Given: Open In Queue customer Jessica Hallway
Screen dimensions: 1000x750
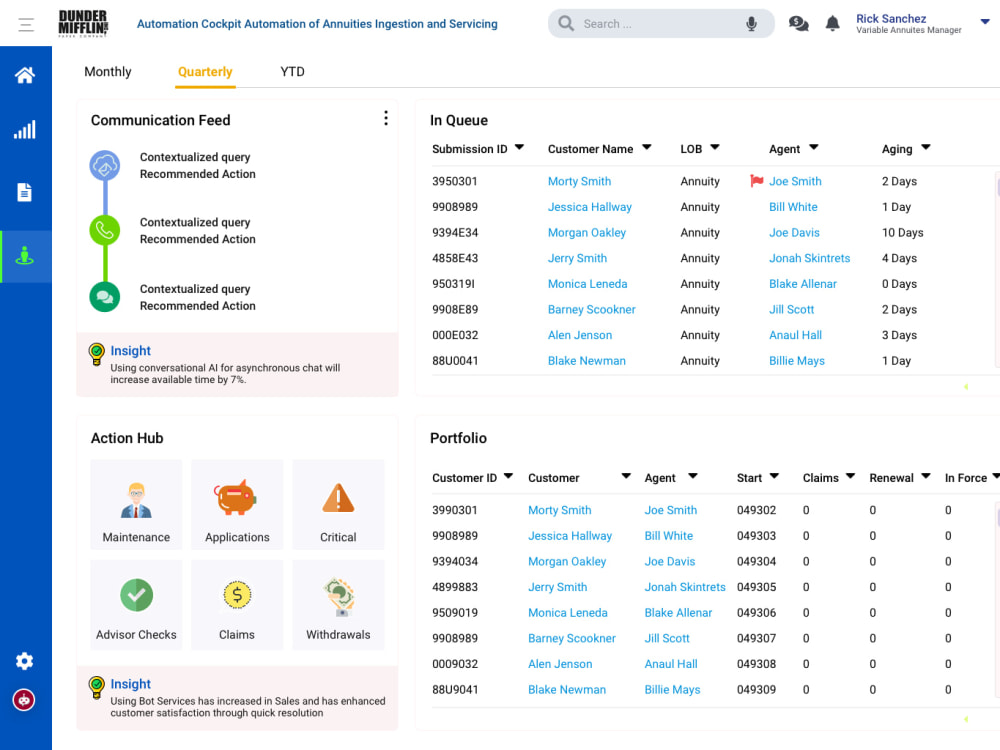Looking at the screenshot, I should (589, 207).
